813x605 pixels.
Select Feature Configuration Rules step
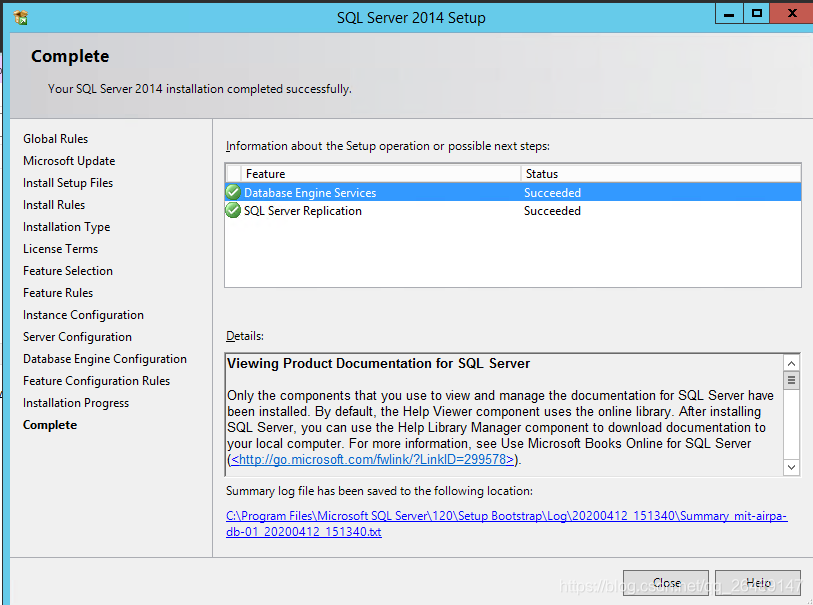tap(96, 381)
